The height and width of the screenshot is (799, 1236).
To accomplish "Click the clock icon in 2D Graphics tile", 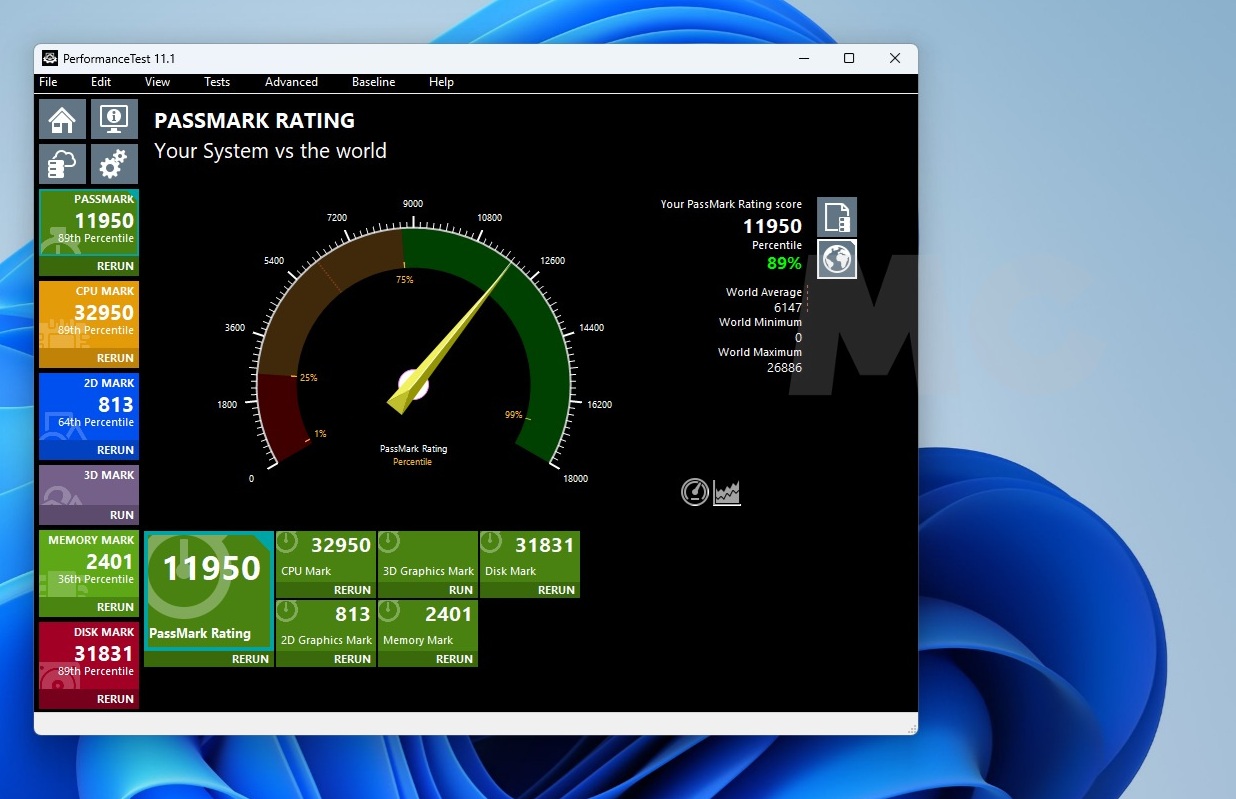I will pos(287,611).
